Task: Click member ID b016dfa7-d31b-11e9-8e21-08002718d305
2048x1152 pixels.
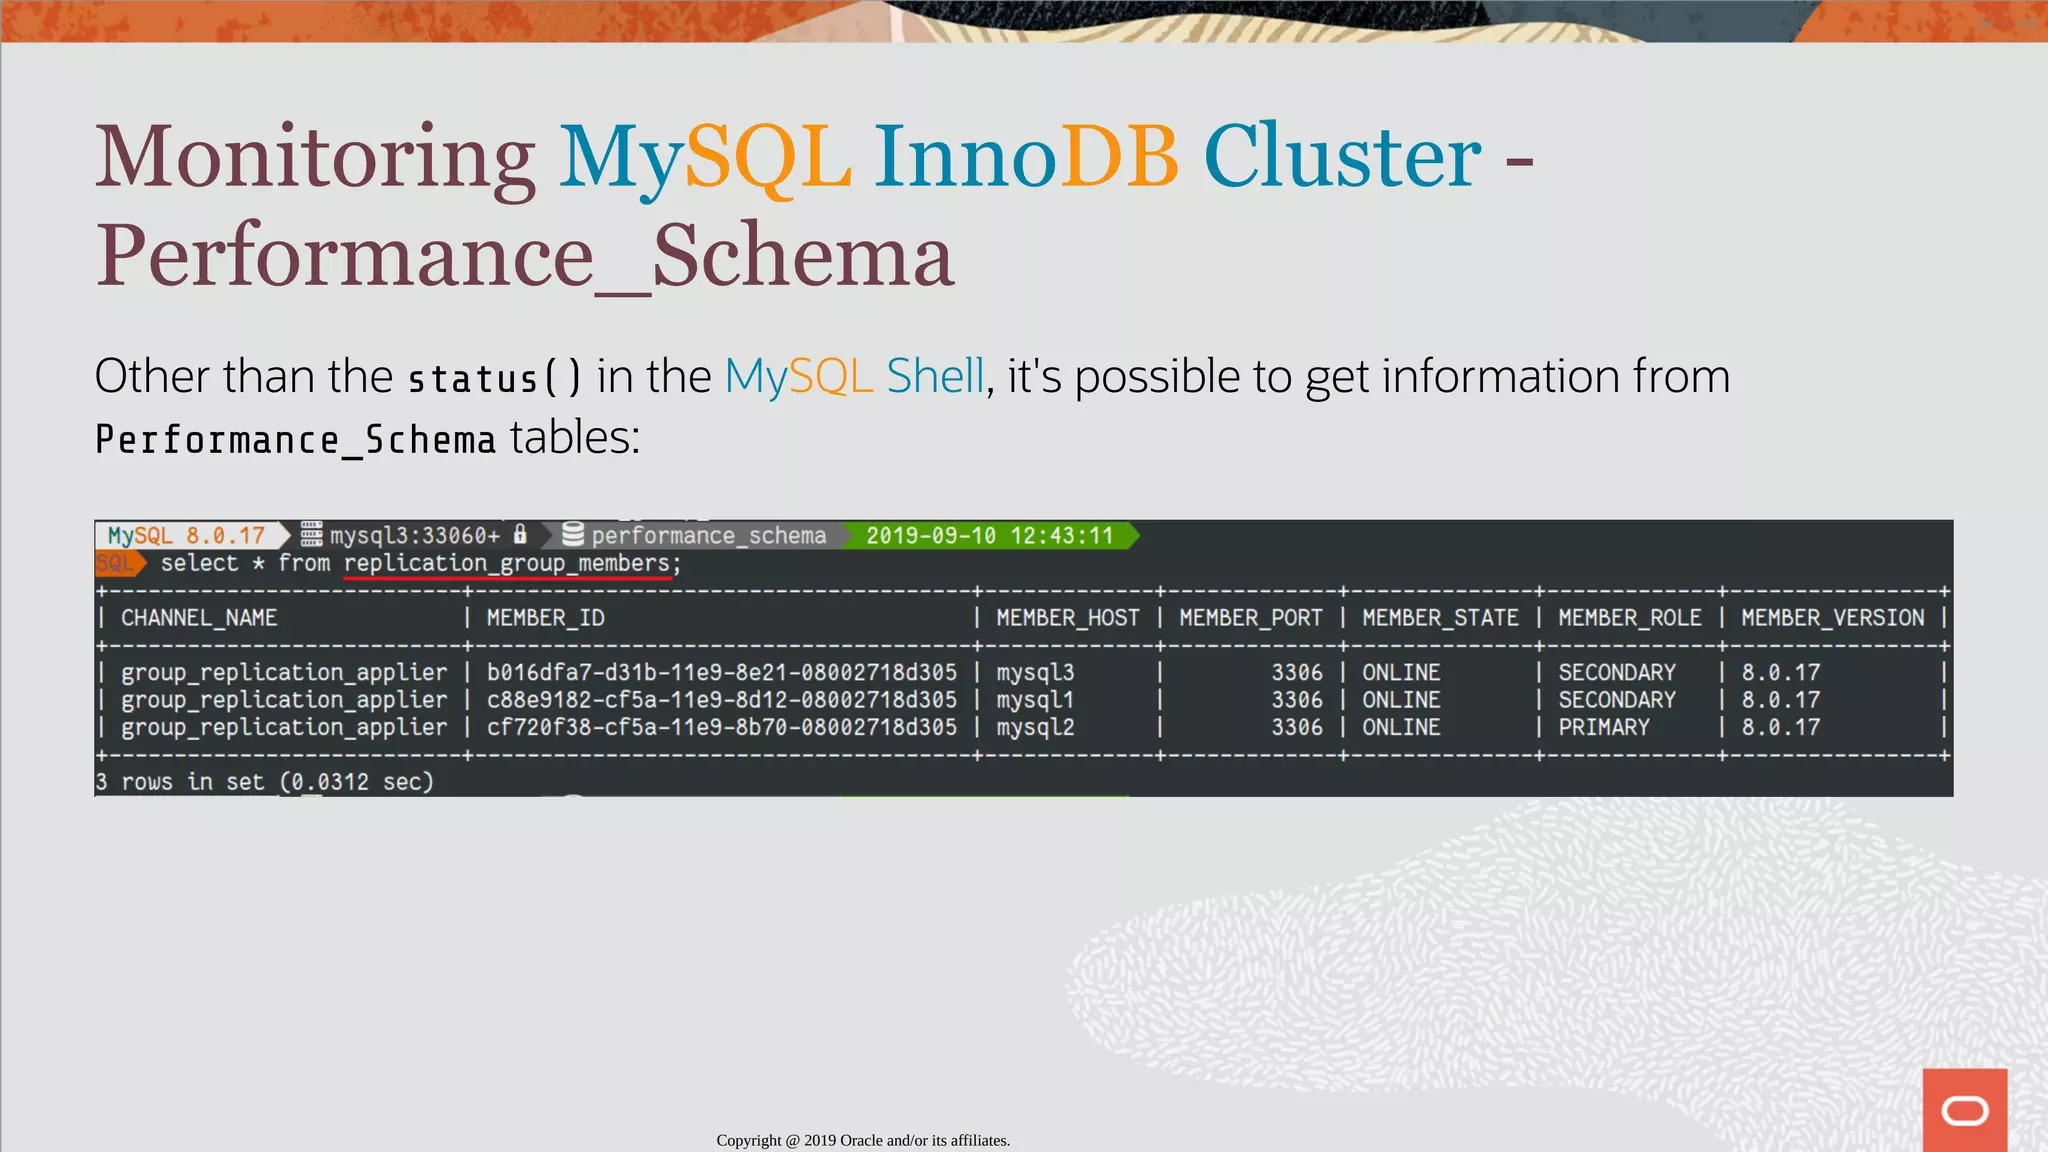Action: pyautogui.click(x=722, y=672)
